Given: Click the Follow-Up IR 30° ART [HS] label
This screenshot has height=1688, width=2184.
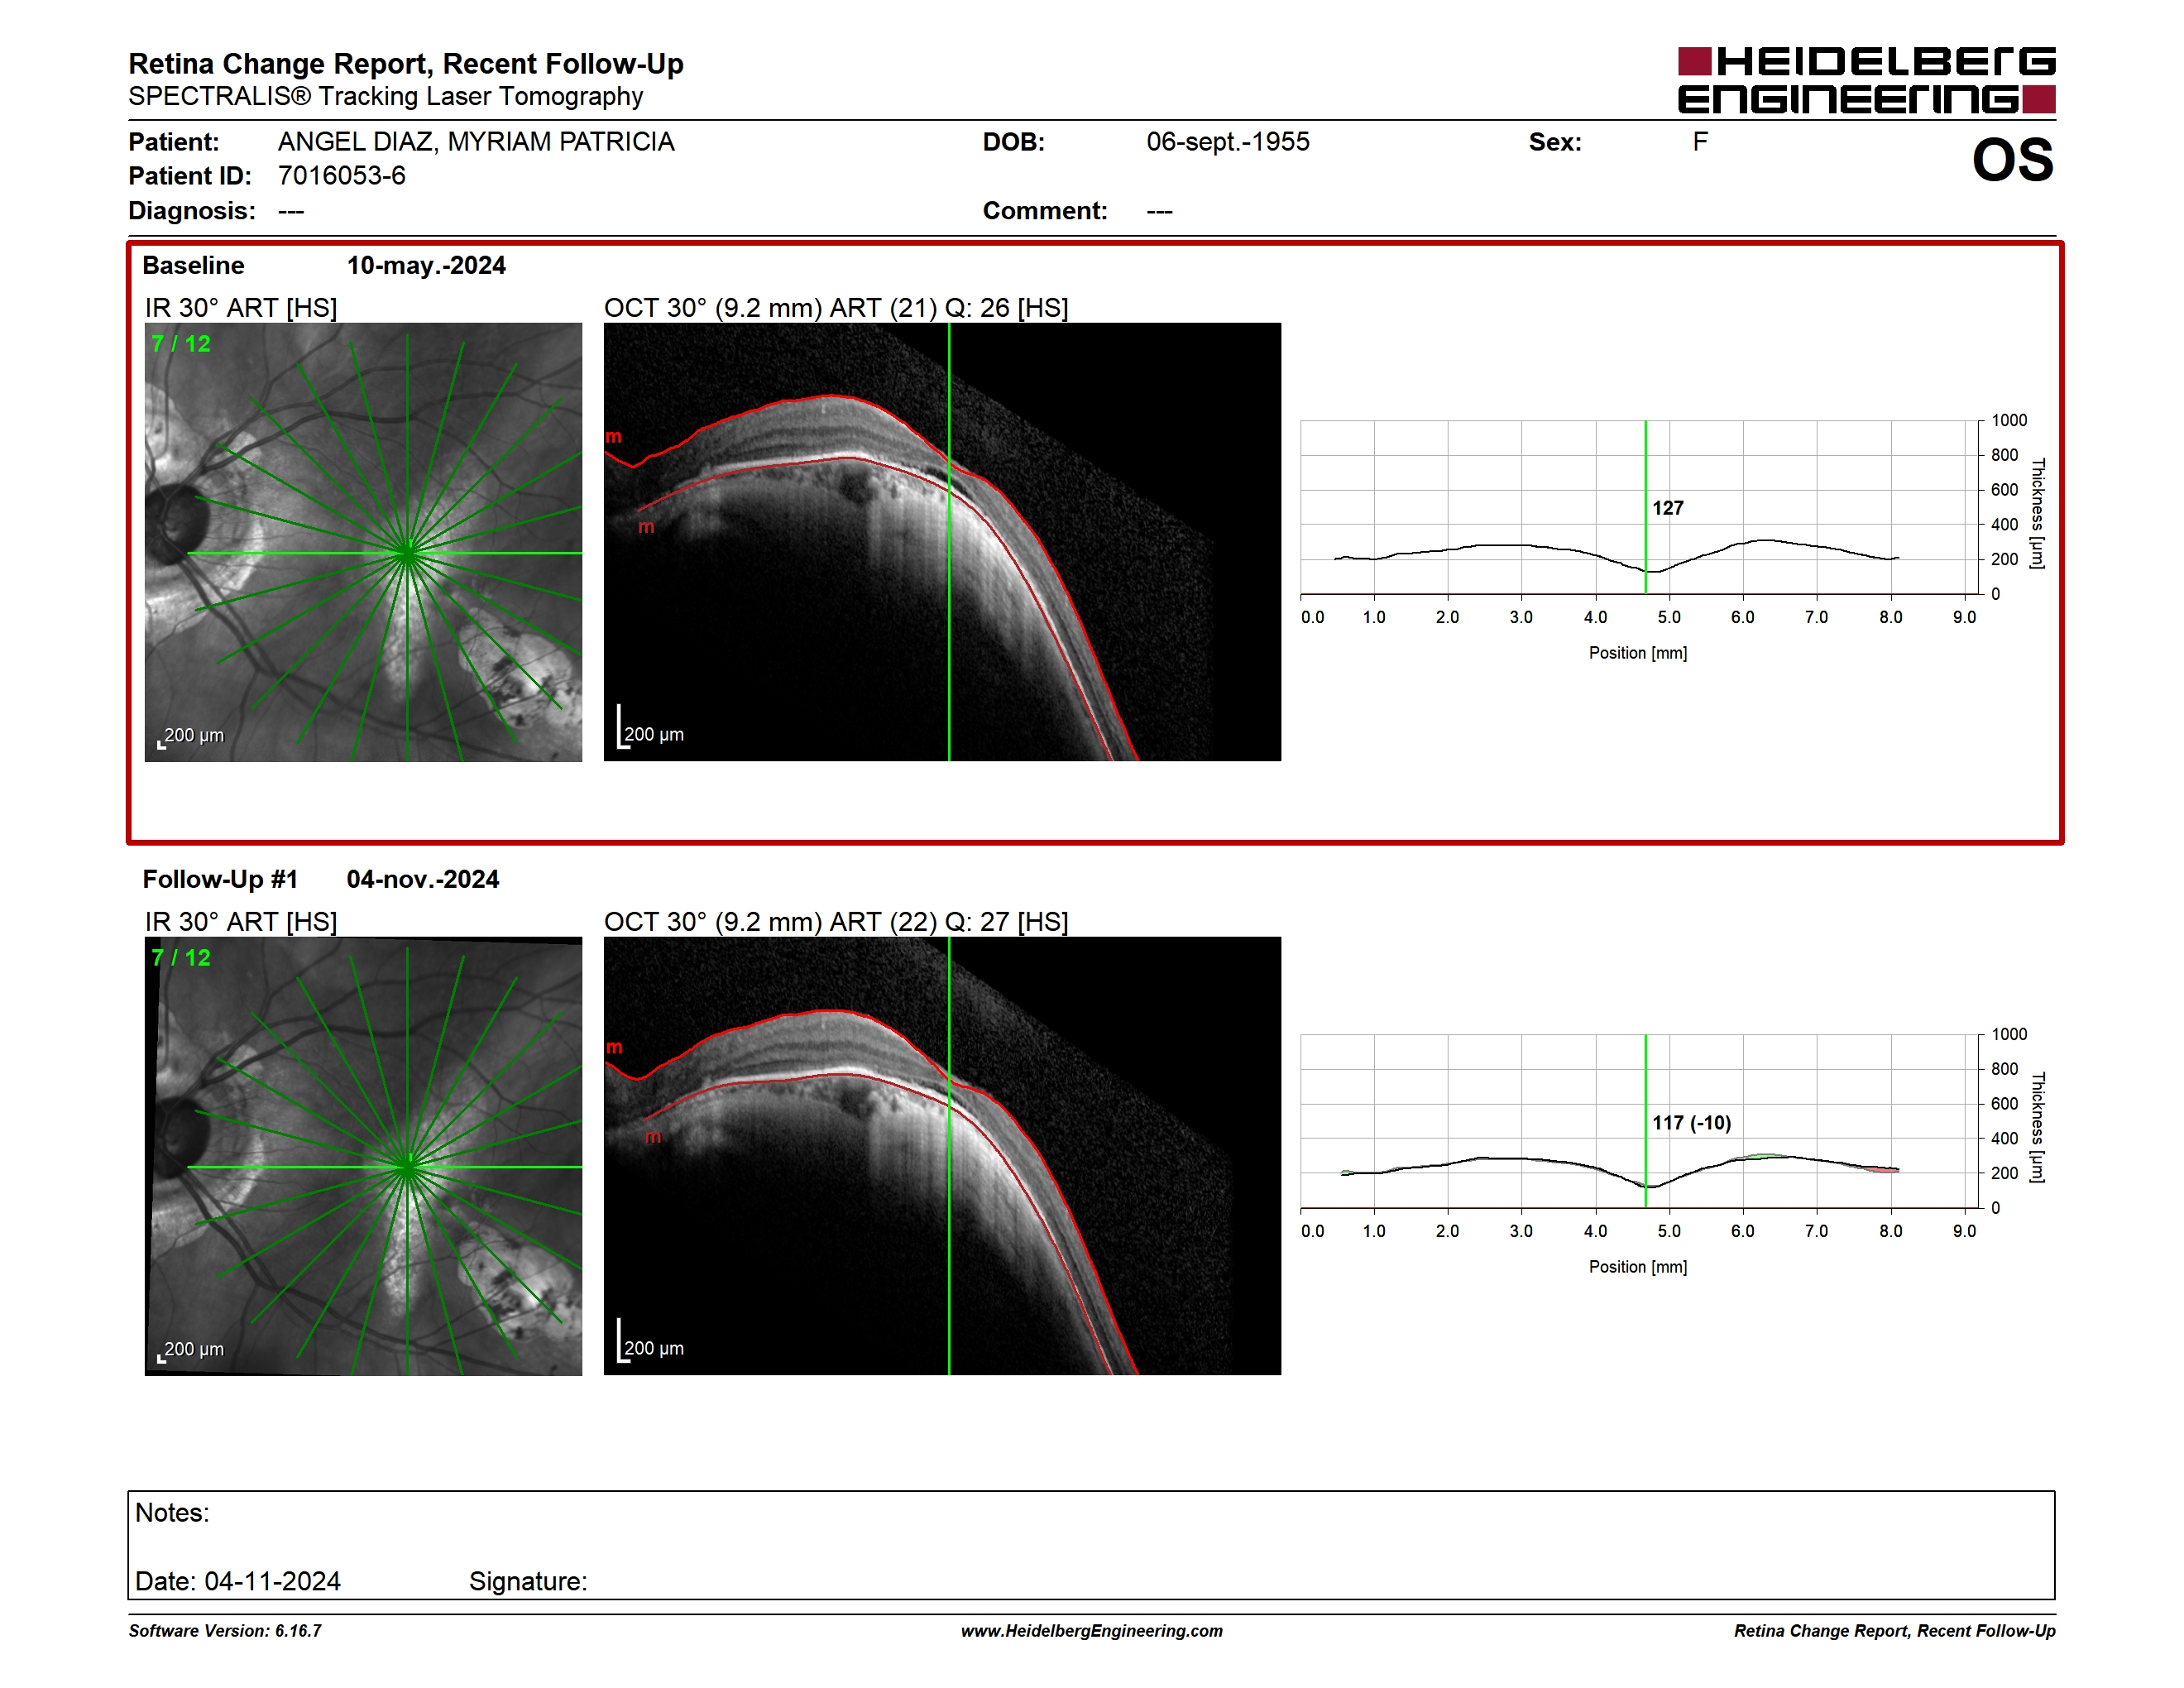Looking at the screenshot, I should tap(241, 922).
